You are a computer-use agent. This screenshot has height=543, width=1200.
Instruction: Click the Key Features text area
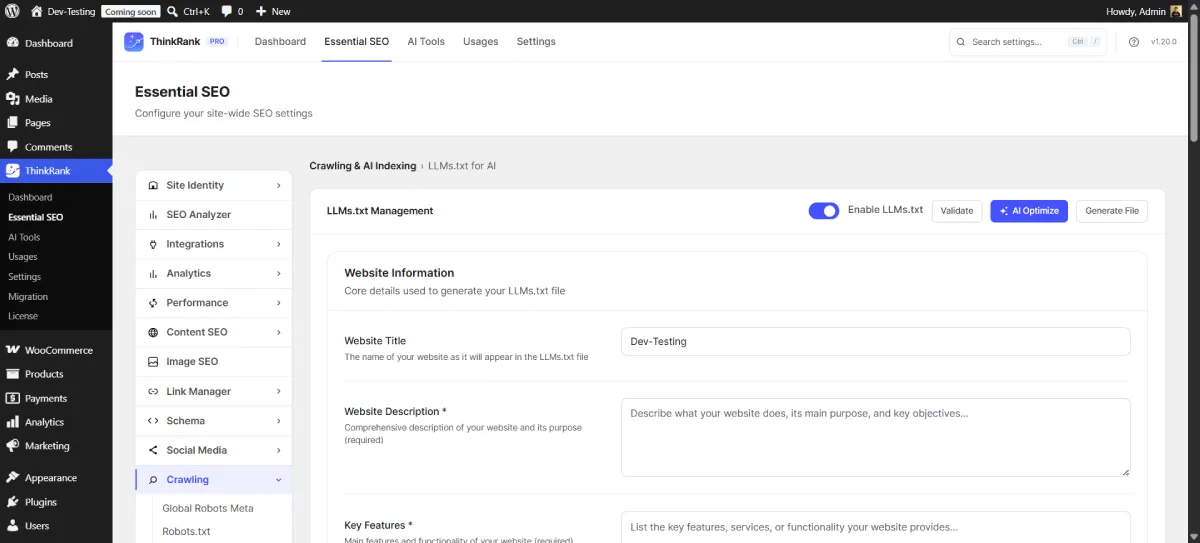point(876,527)
